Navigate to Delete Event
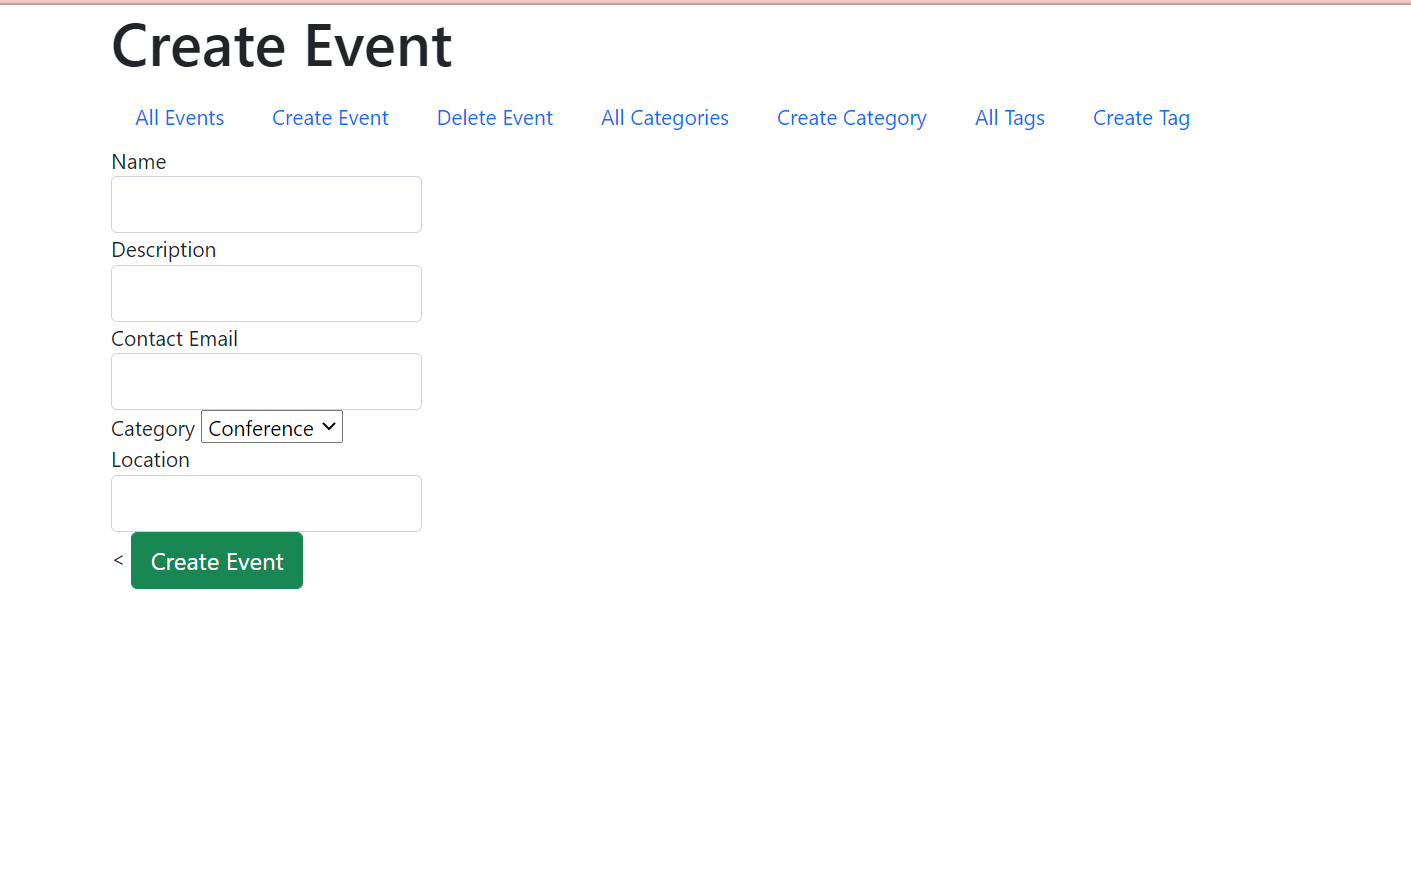The height and width of the screenshot is (880, 1411). pyautogui.click(x=494, y=117)
